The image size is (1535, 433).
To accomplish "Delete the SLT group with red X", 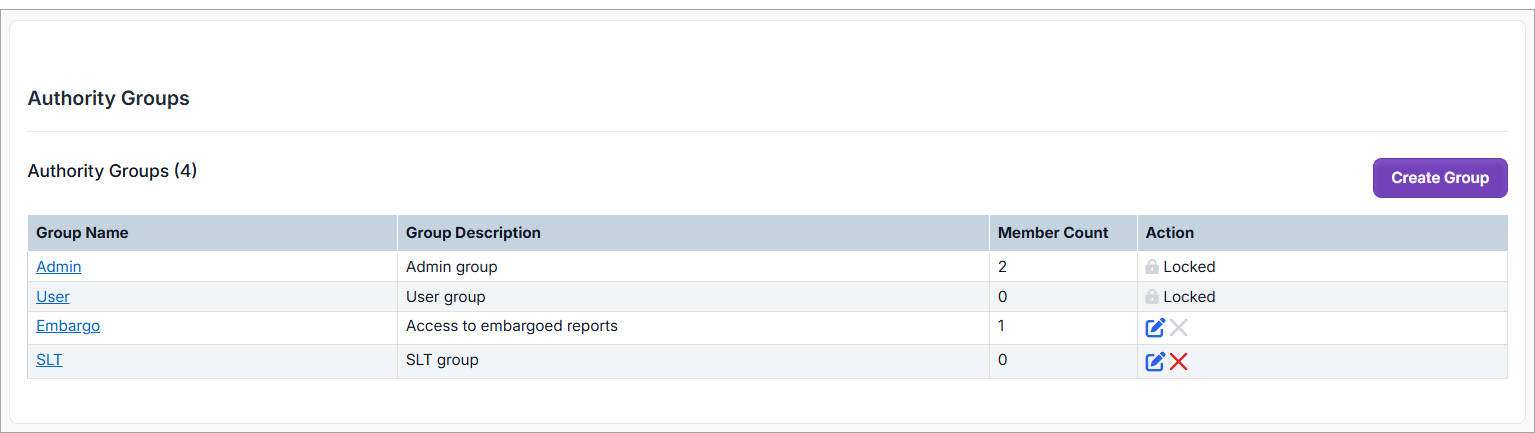I will coord(1179,362).
